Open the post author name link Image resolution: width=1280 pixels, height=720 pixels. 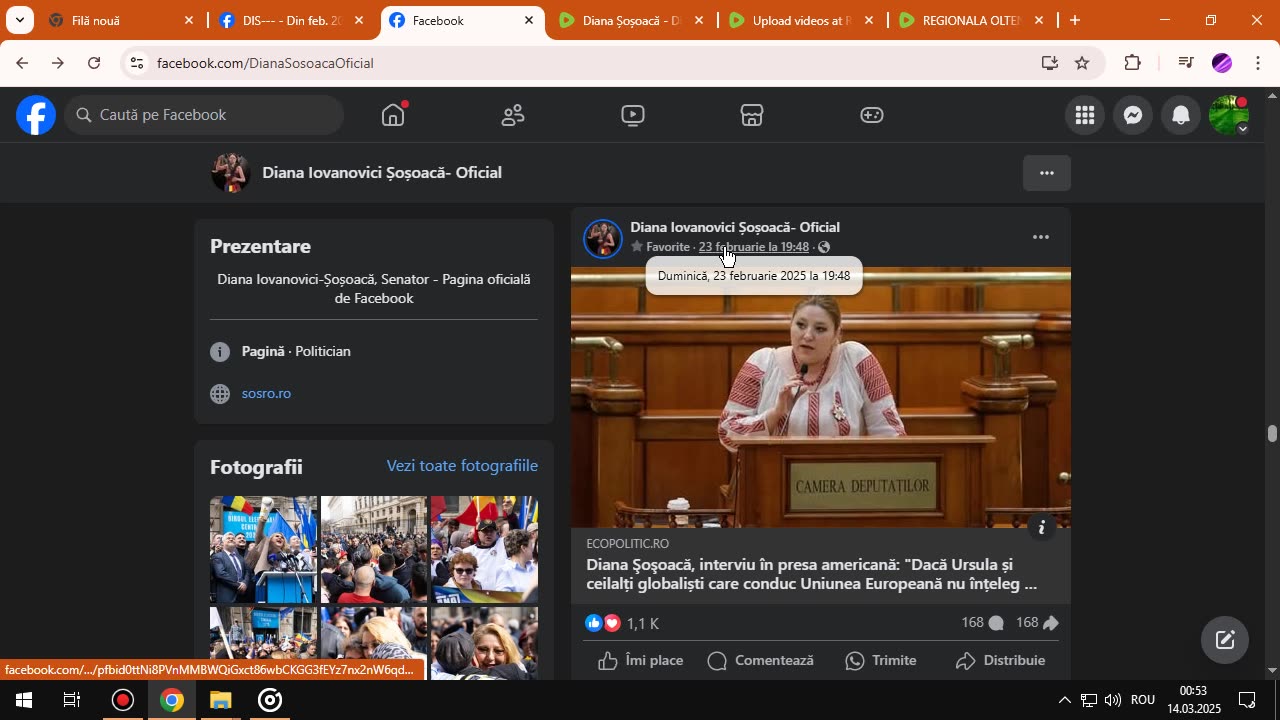[x=735, y=227]
